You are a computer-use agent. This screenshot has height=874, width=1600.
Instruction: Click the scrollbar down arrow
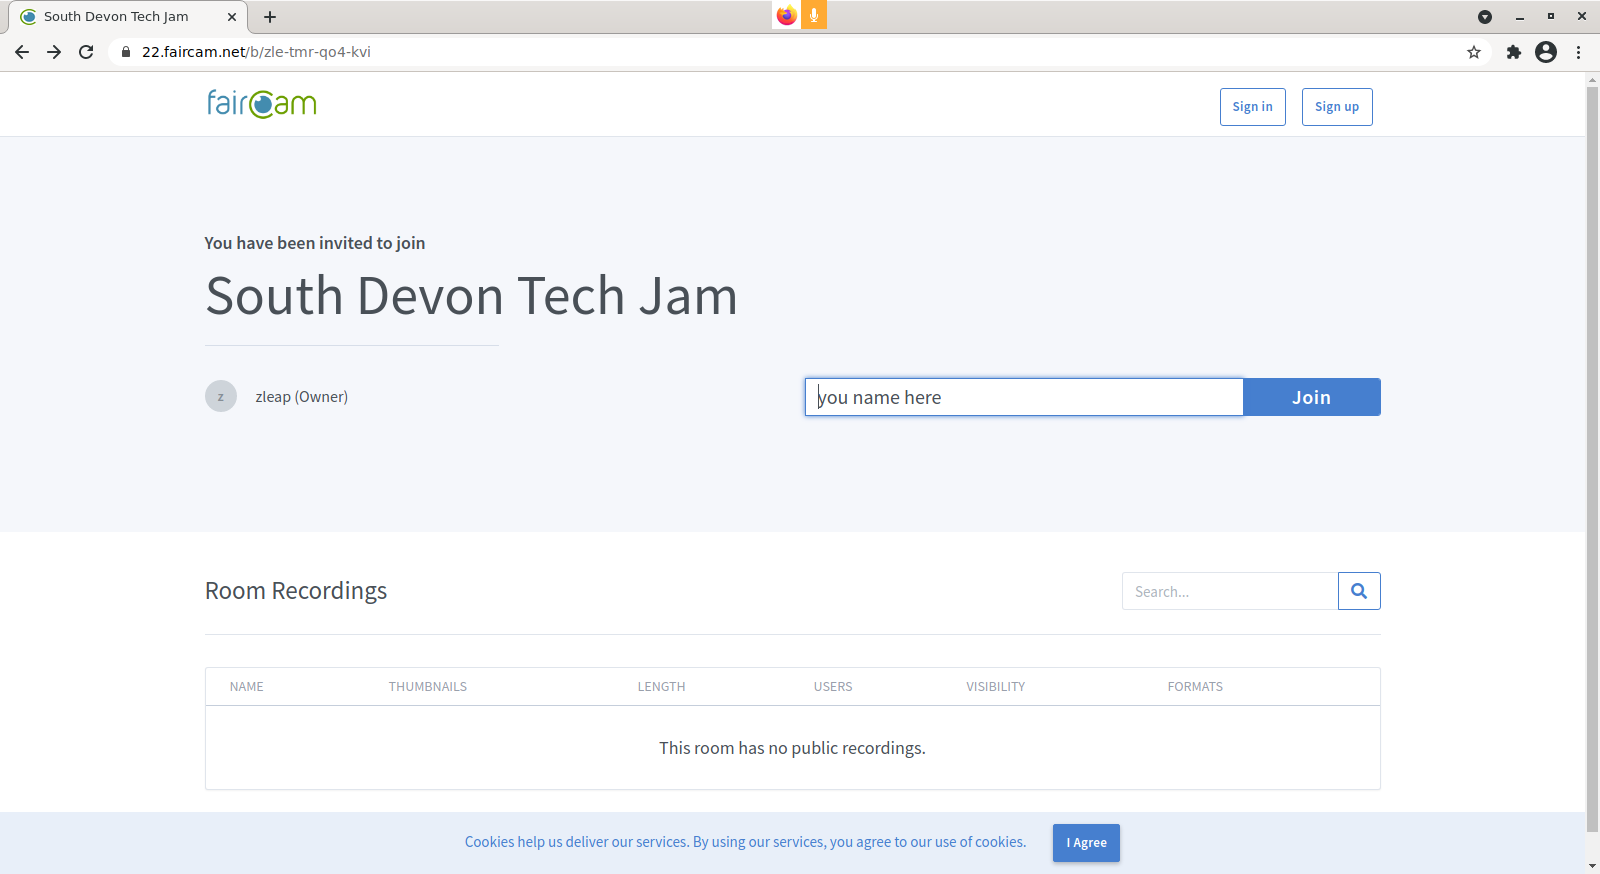coord(1593,866)
